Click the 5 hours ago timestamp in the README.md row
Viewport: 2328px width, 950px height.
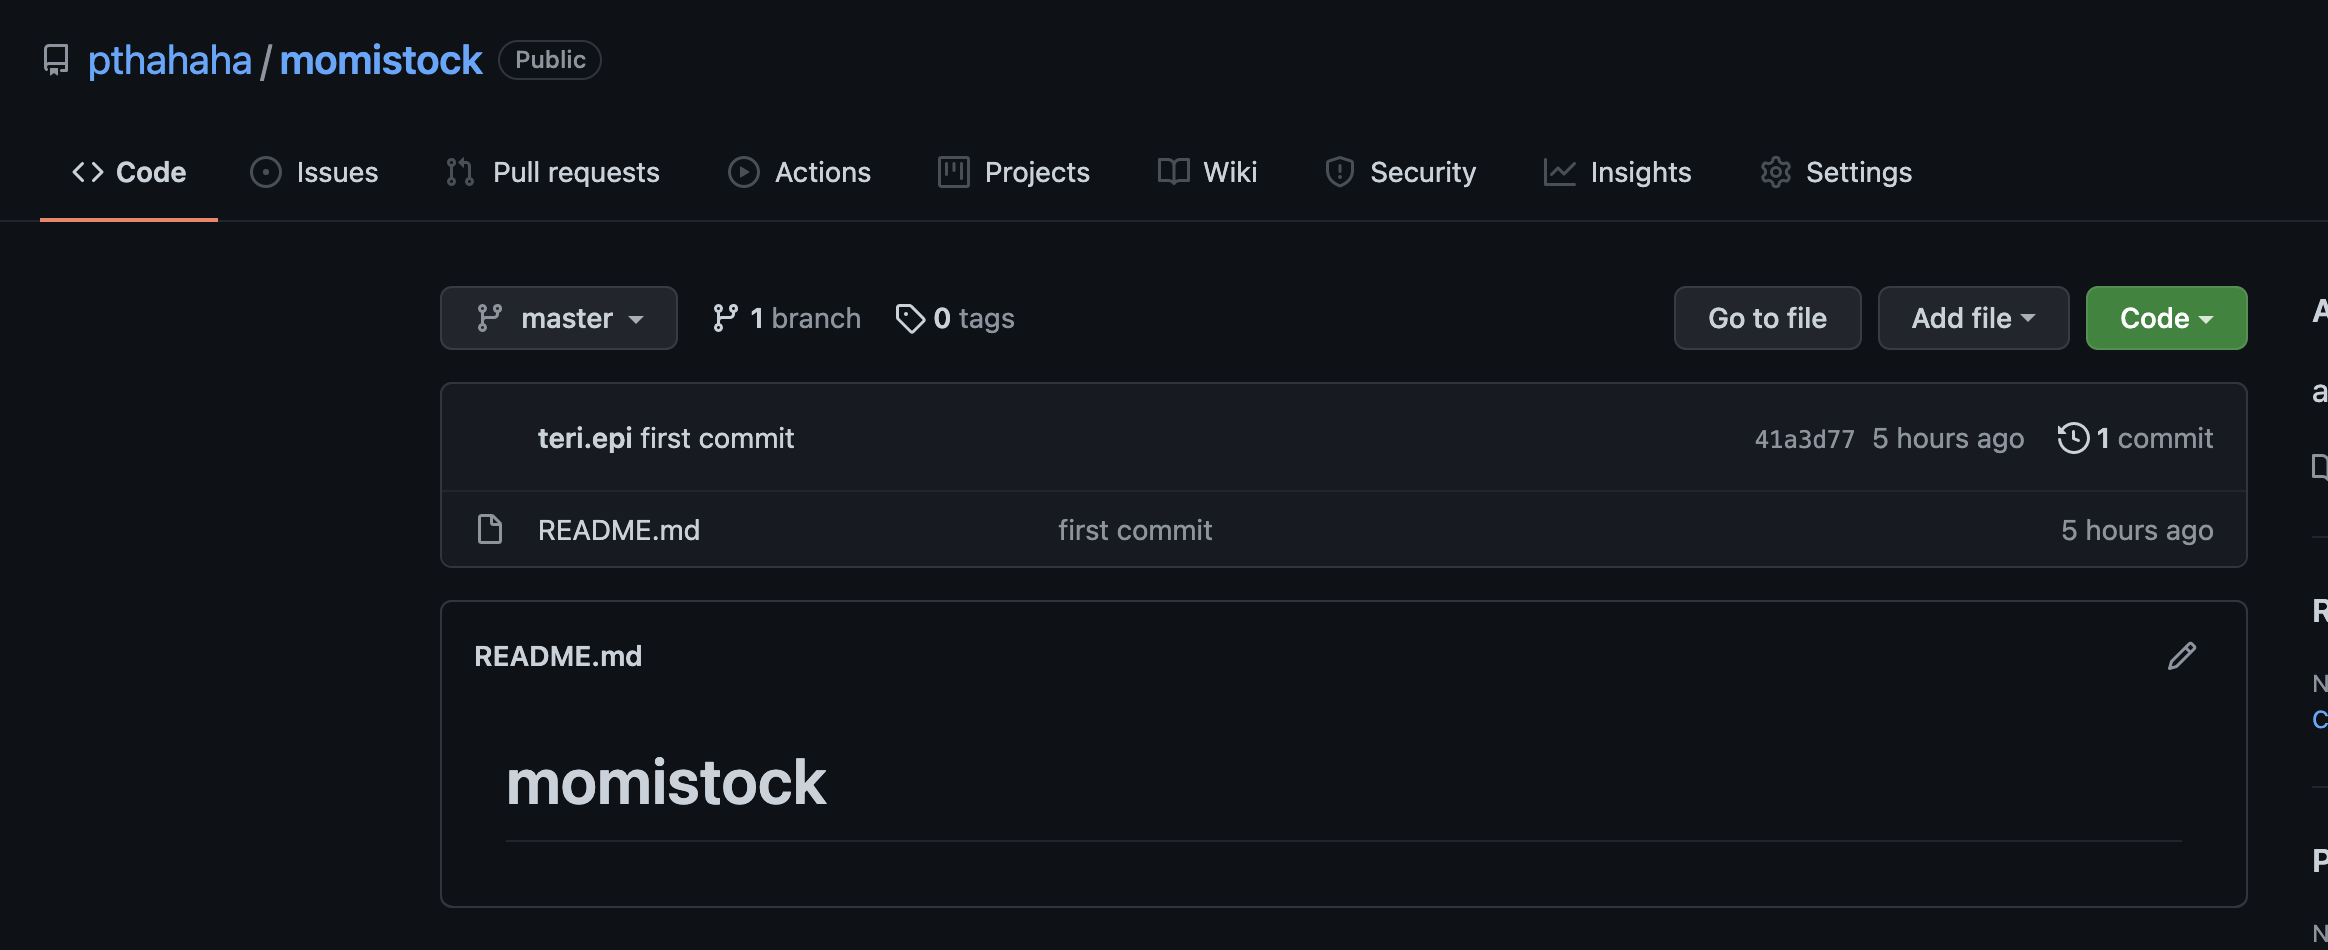tap(2137, 530)
